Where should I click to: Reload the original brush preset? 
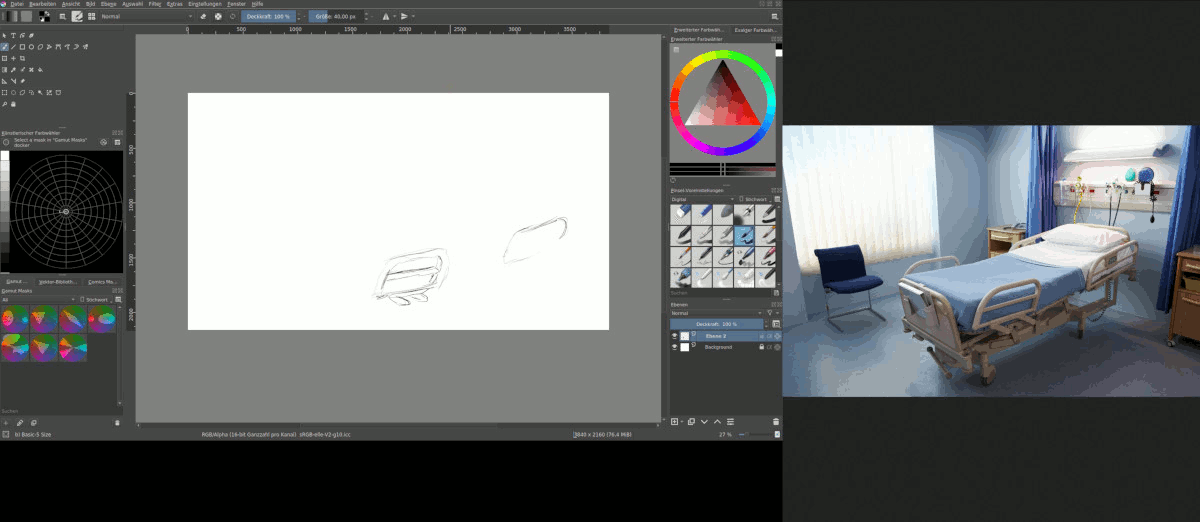233,16
